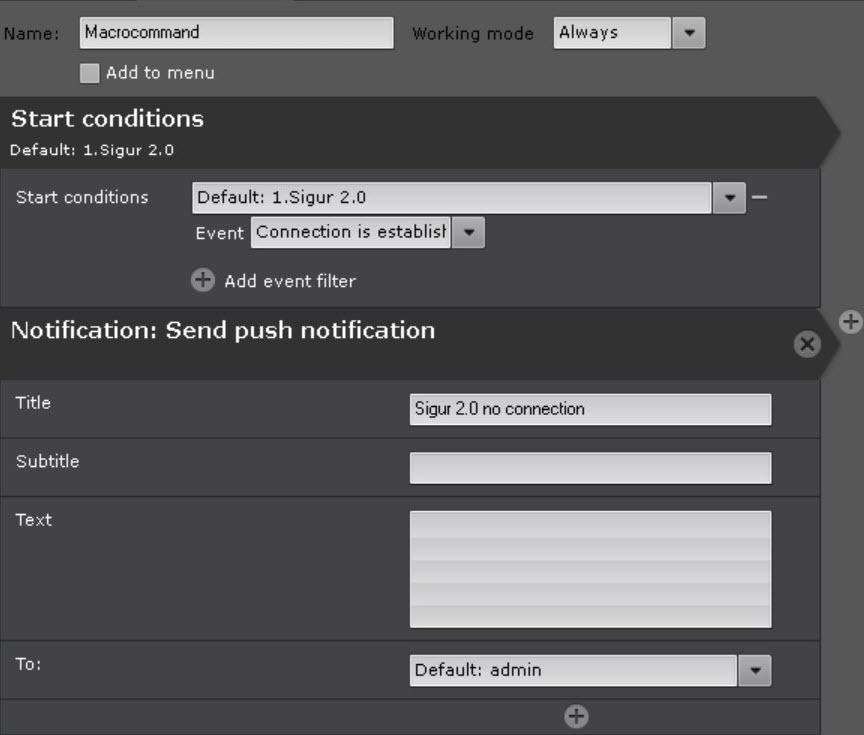This screenshot has height=735, width=864.
Task: Click arrow beside Default: 1.Sigur 2.0 selector
Action: (729, 198)
